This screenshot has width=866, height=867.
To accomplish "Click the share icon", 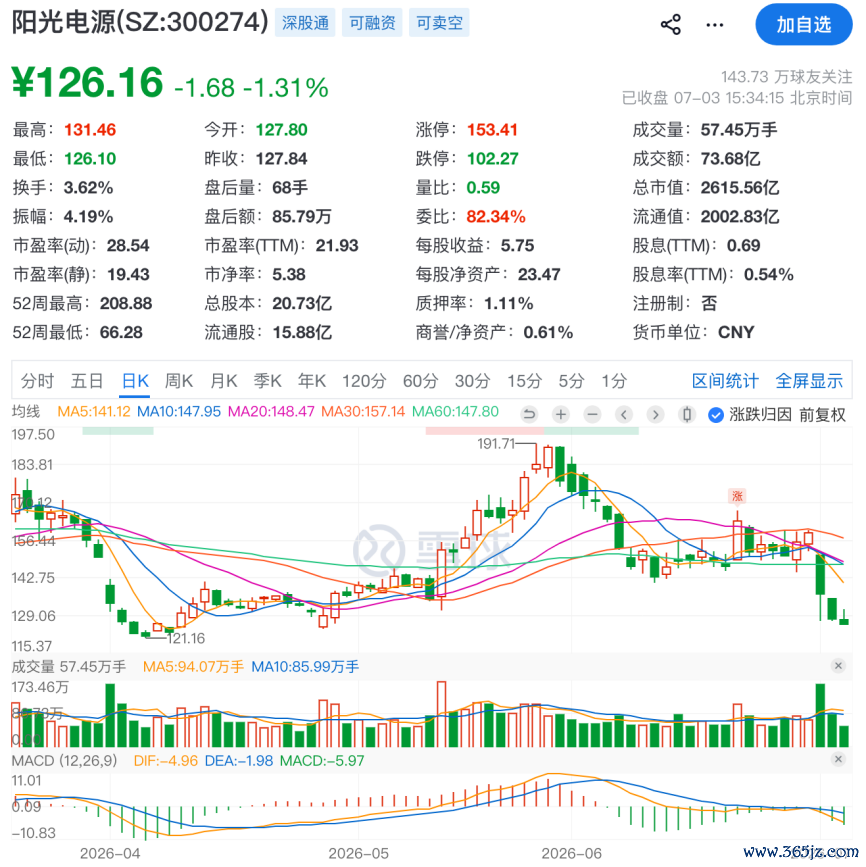I will tap(671, 25).
